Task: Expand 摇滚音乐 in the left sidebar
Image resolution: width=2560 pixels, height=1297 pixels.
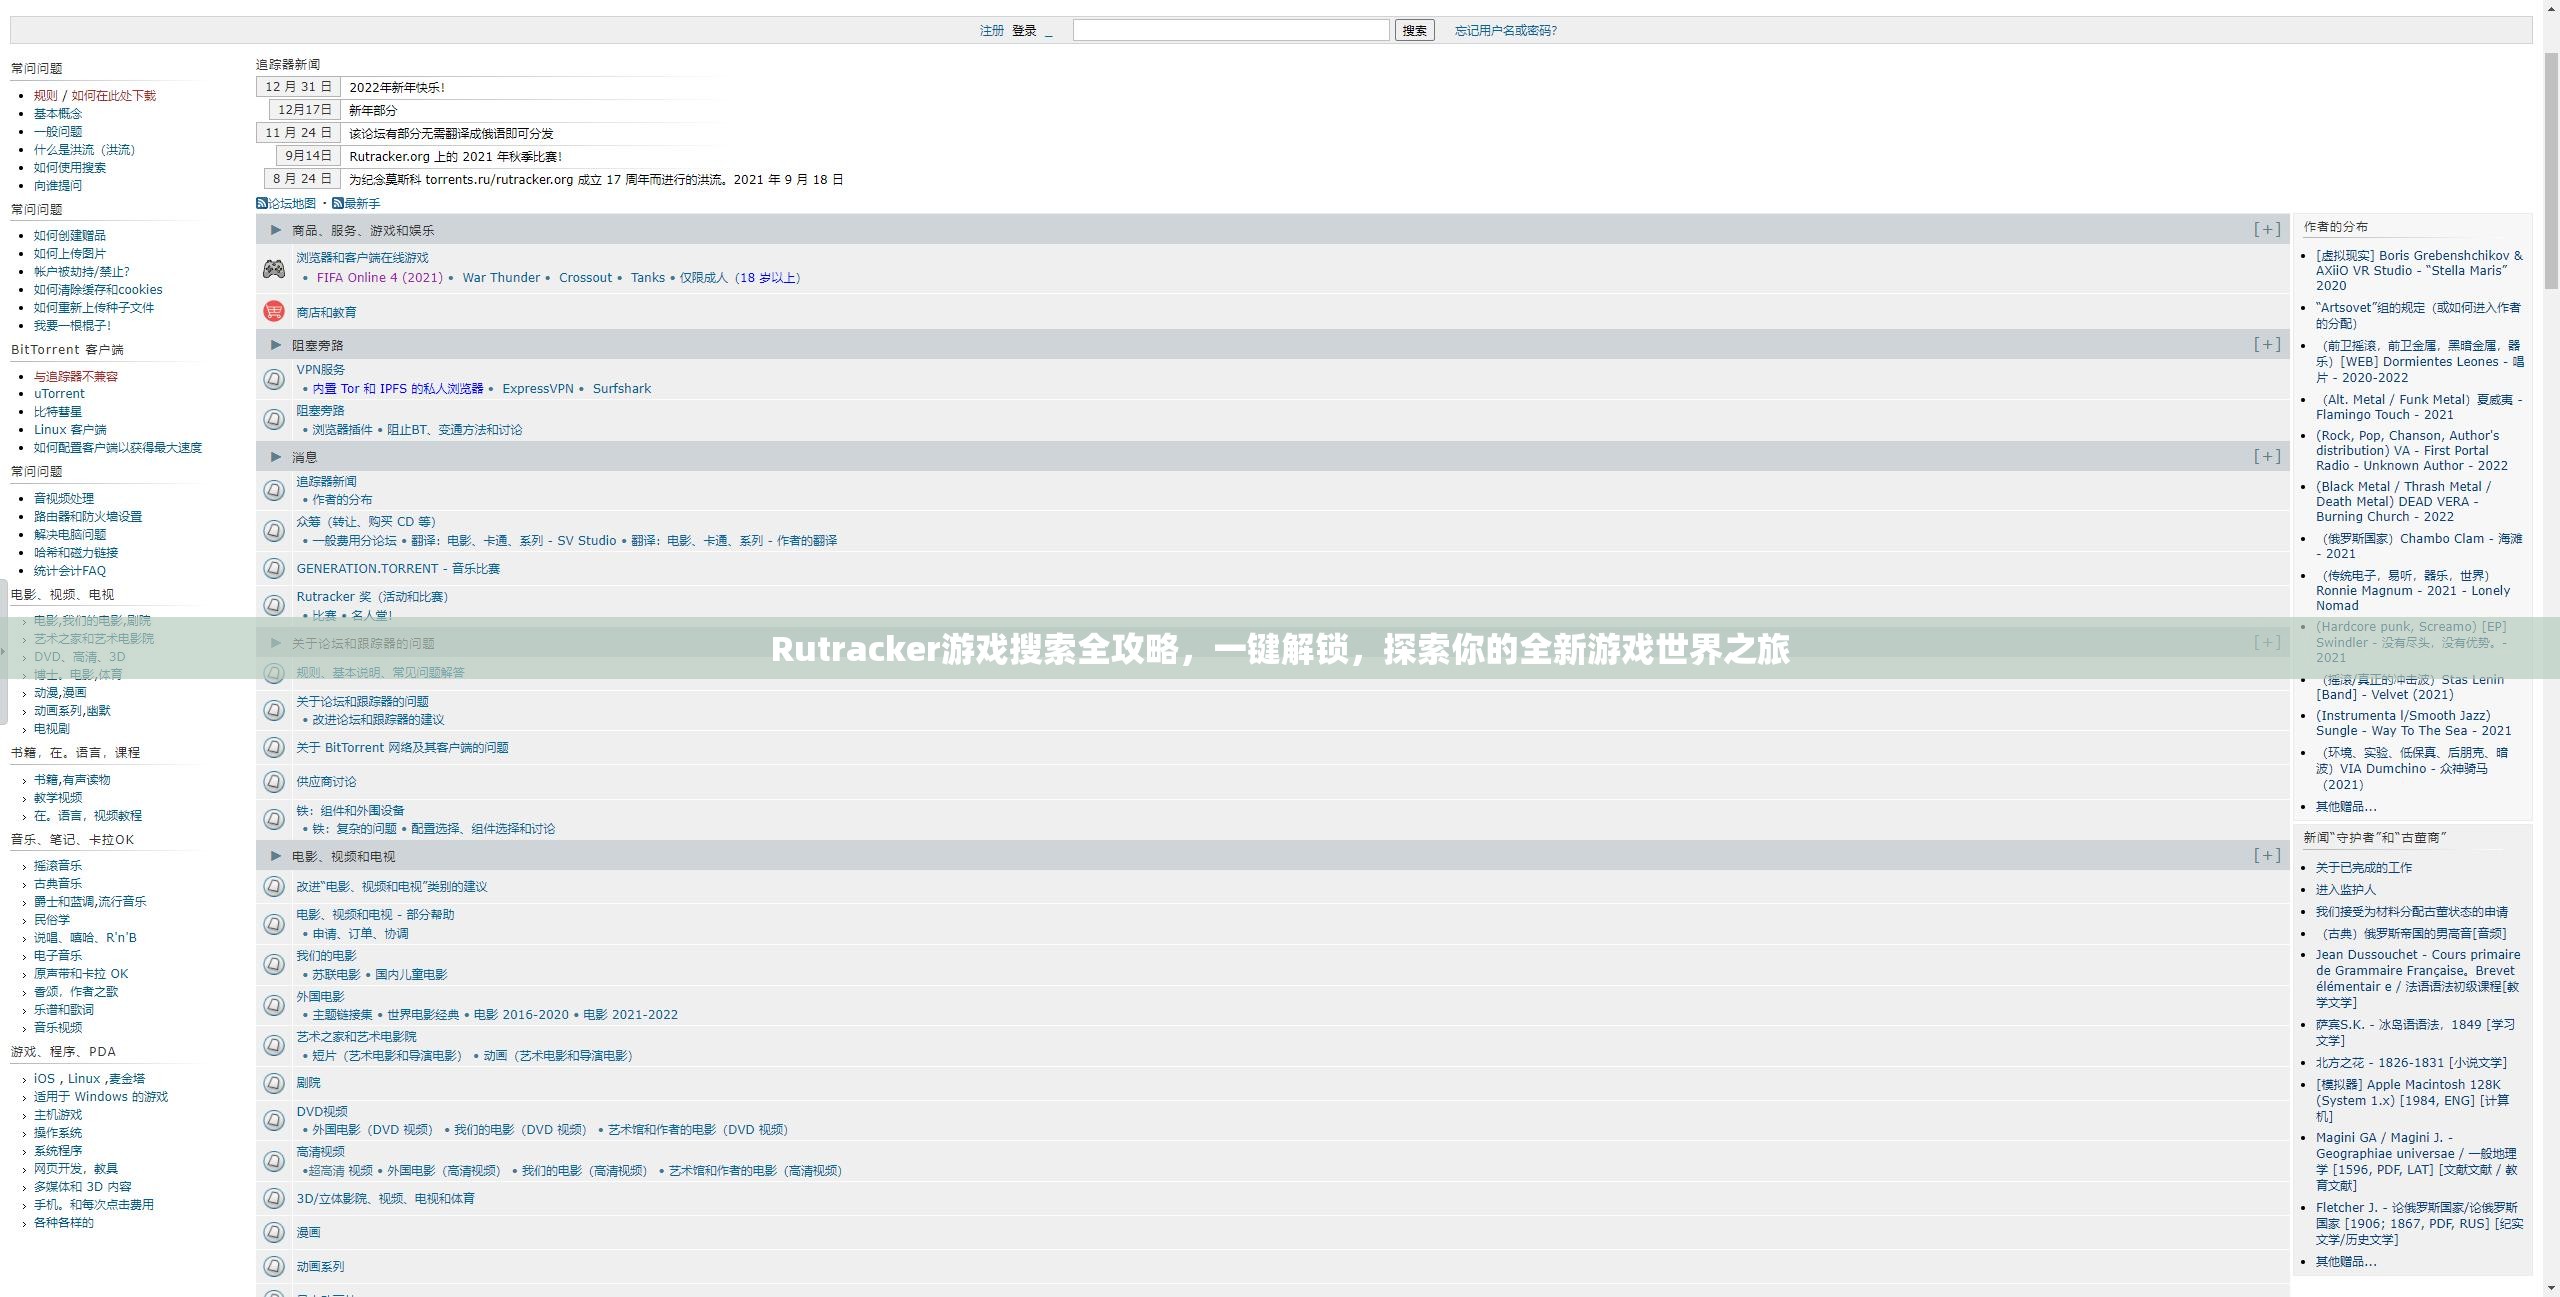Action: pyautogui.click(x=57, y=866)
